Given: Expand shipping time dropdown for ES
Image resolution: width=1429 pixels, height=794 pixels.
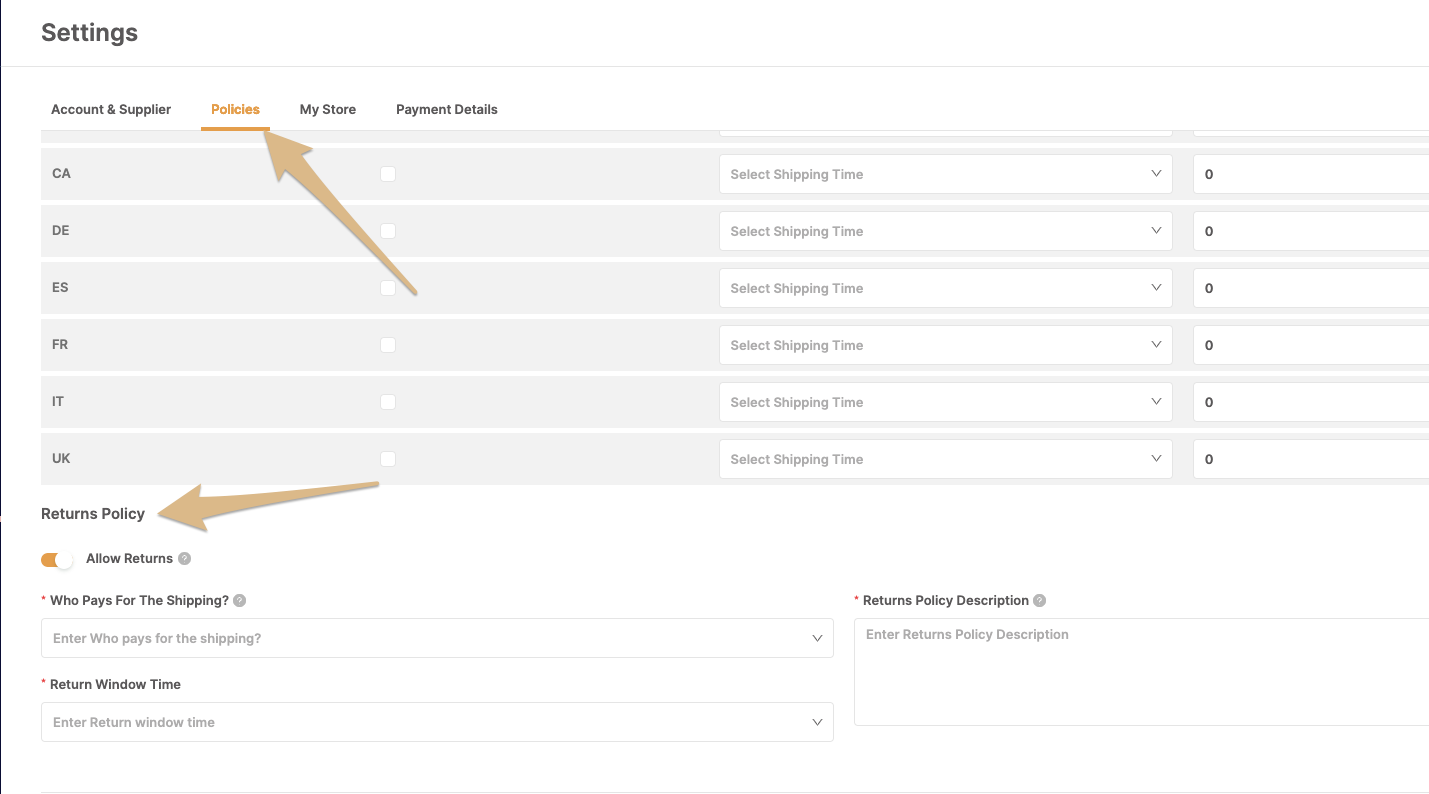Looking at the screenshot, I should (944, 288).
